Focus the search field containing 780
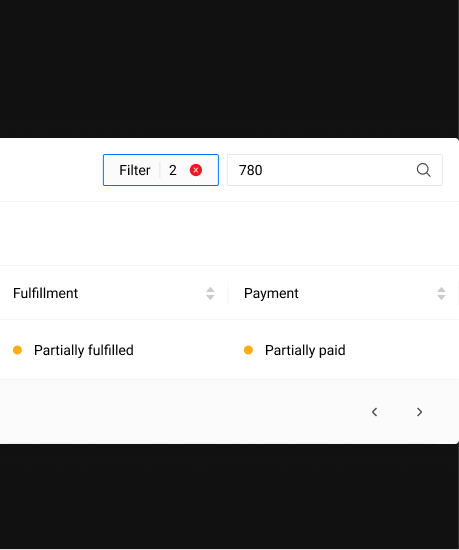This screenshot has width=459, height=550. point(335,170)
